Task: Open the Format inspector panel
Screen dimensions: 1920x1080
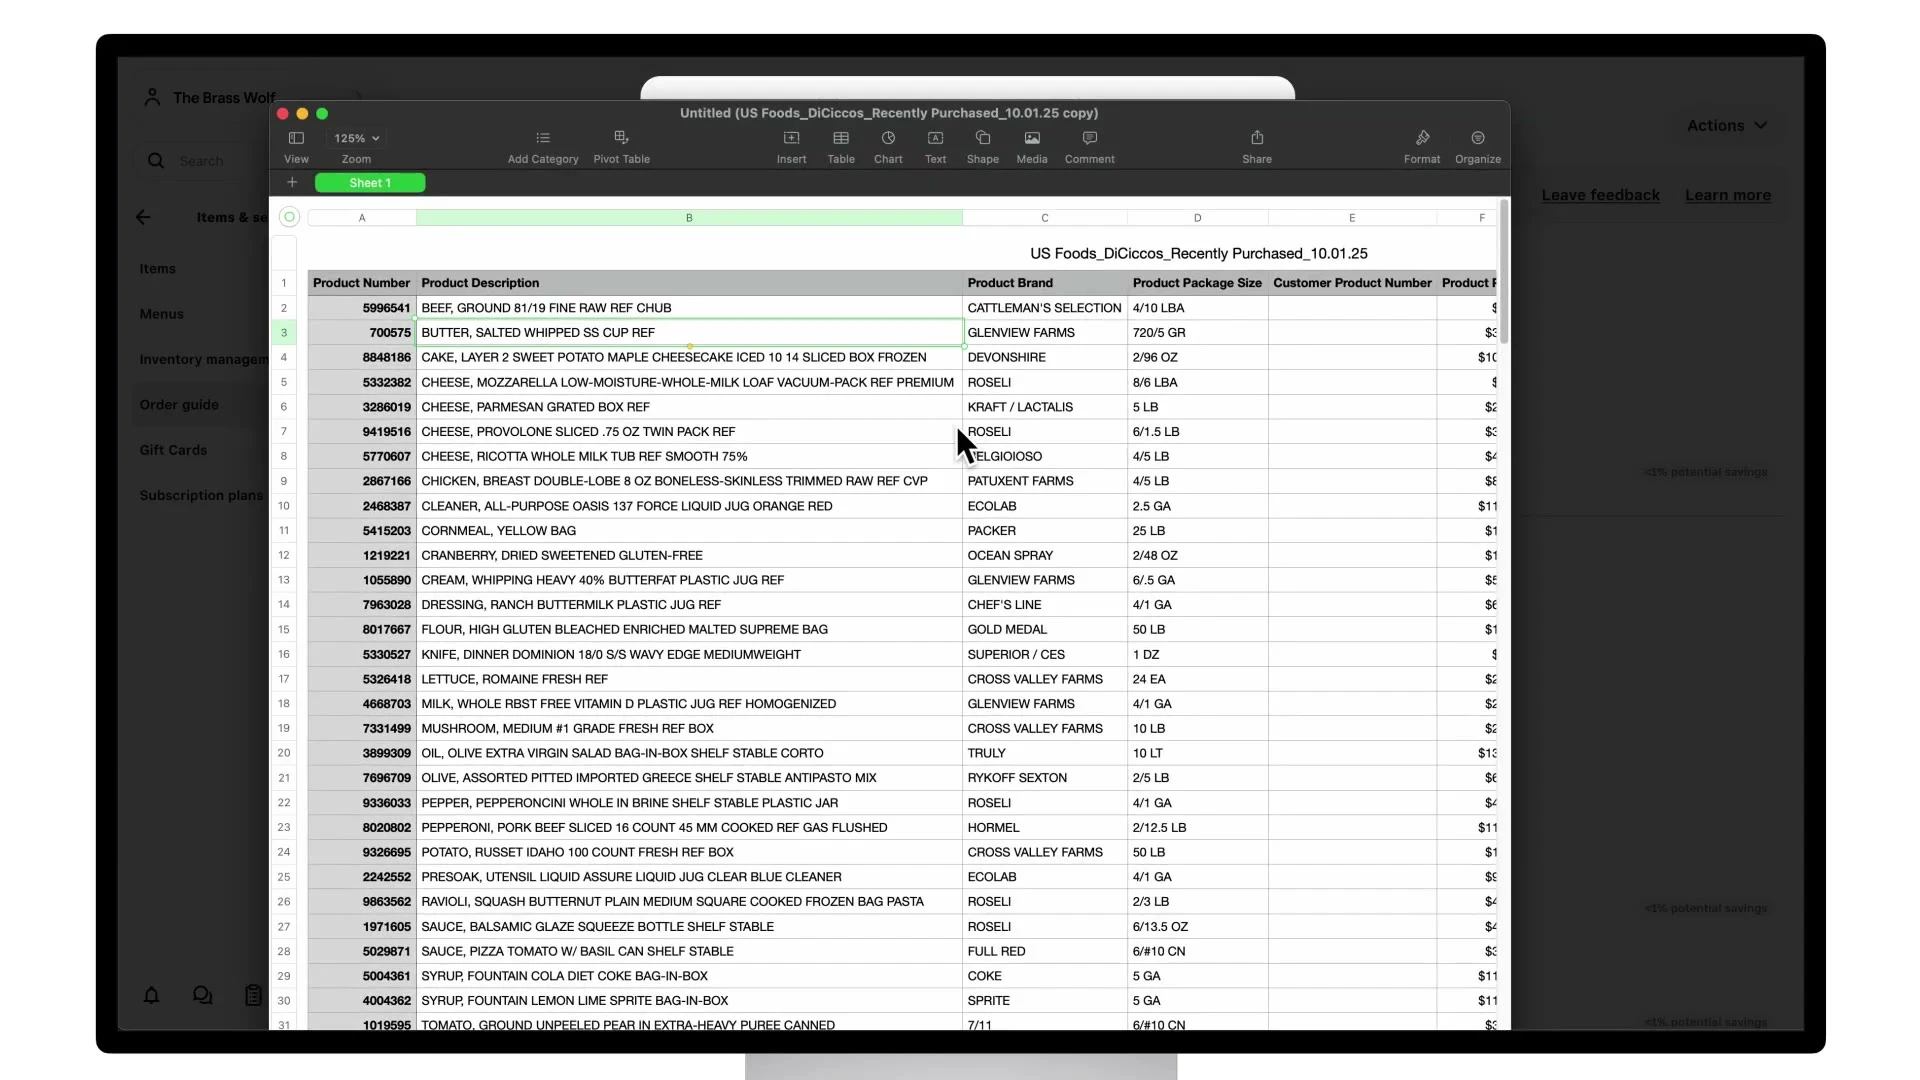Action: tap(1421, 139)
